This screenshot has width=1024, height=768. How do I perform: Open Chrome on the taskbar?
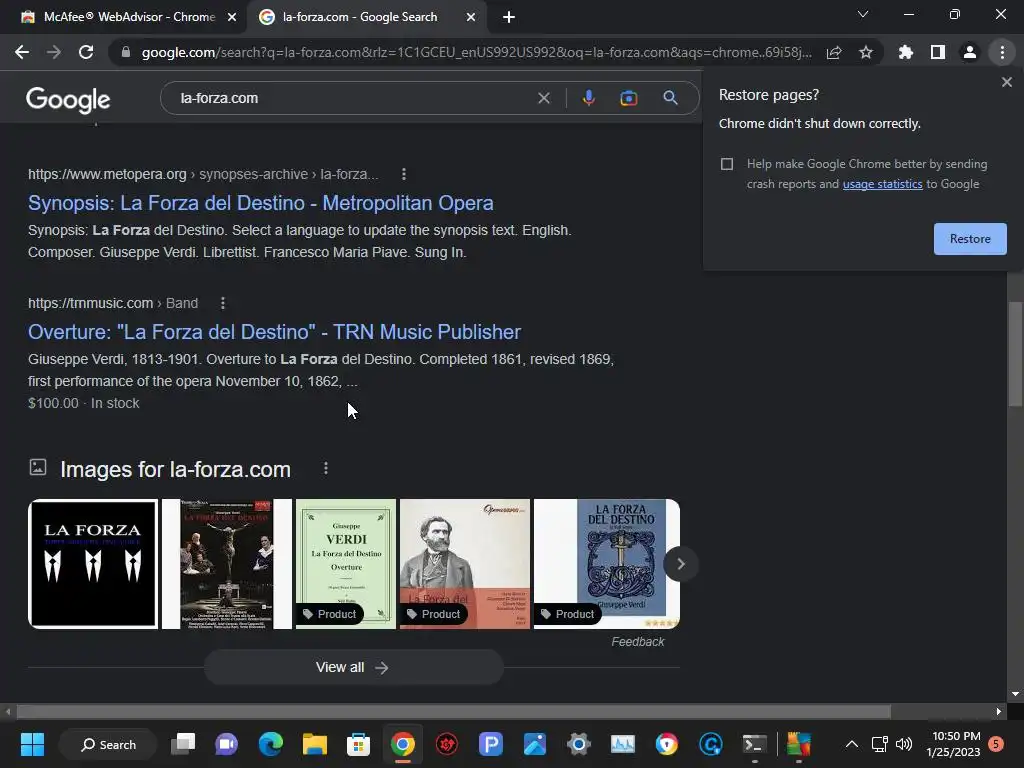tap(403, 744)
